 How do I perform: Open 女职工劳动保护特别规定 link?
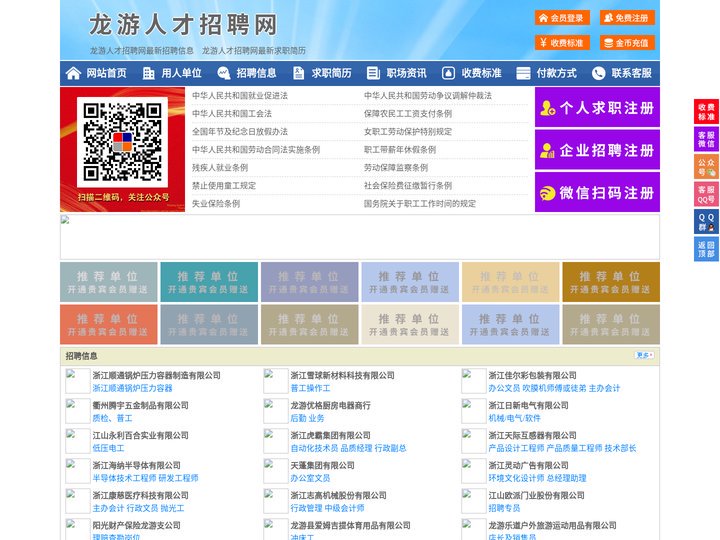click(408, 131)
